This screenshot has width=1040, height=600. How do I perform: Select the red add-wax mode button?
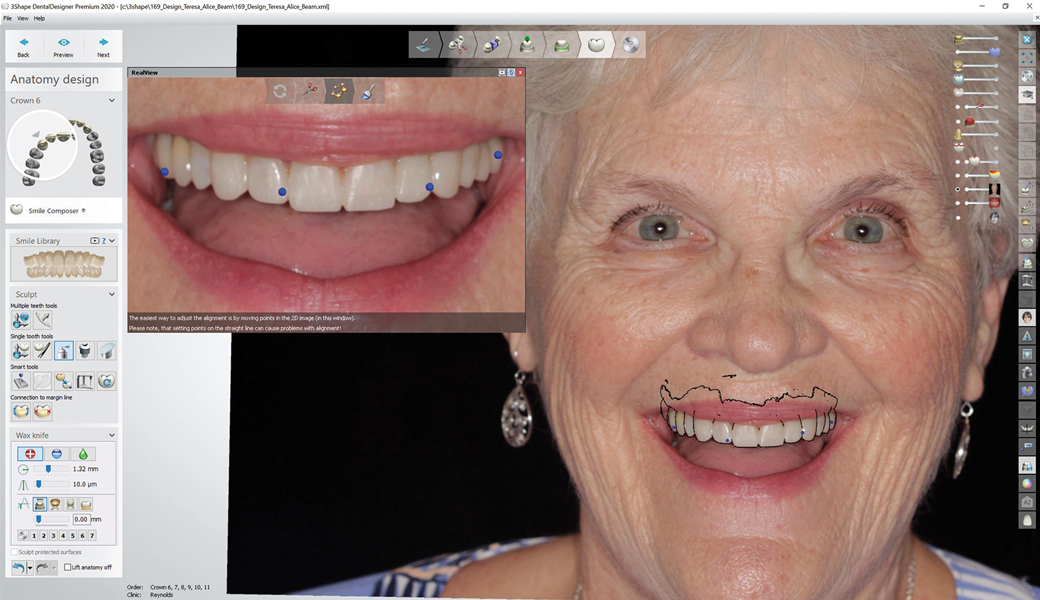[x=30, y=453]
